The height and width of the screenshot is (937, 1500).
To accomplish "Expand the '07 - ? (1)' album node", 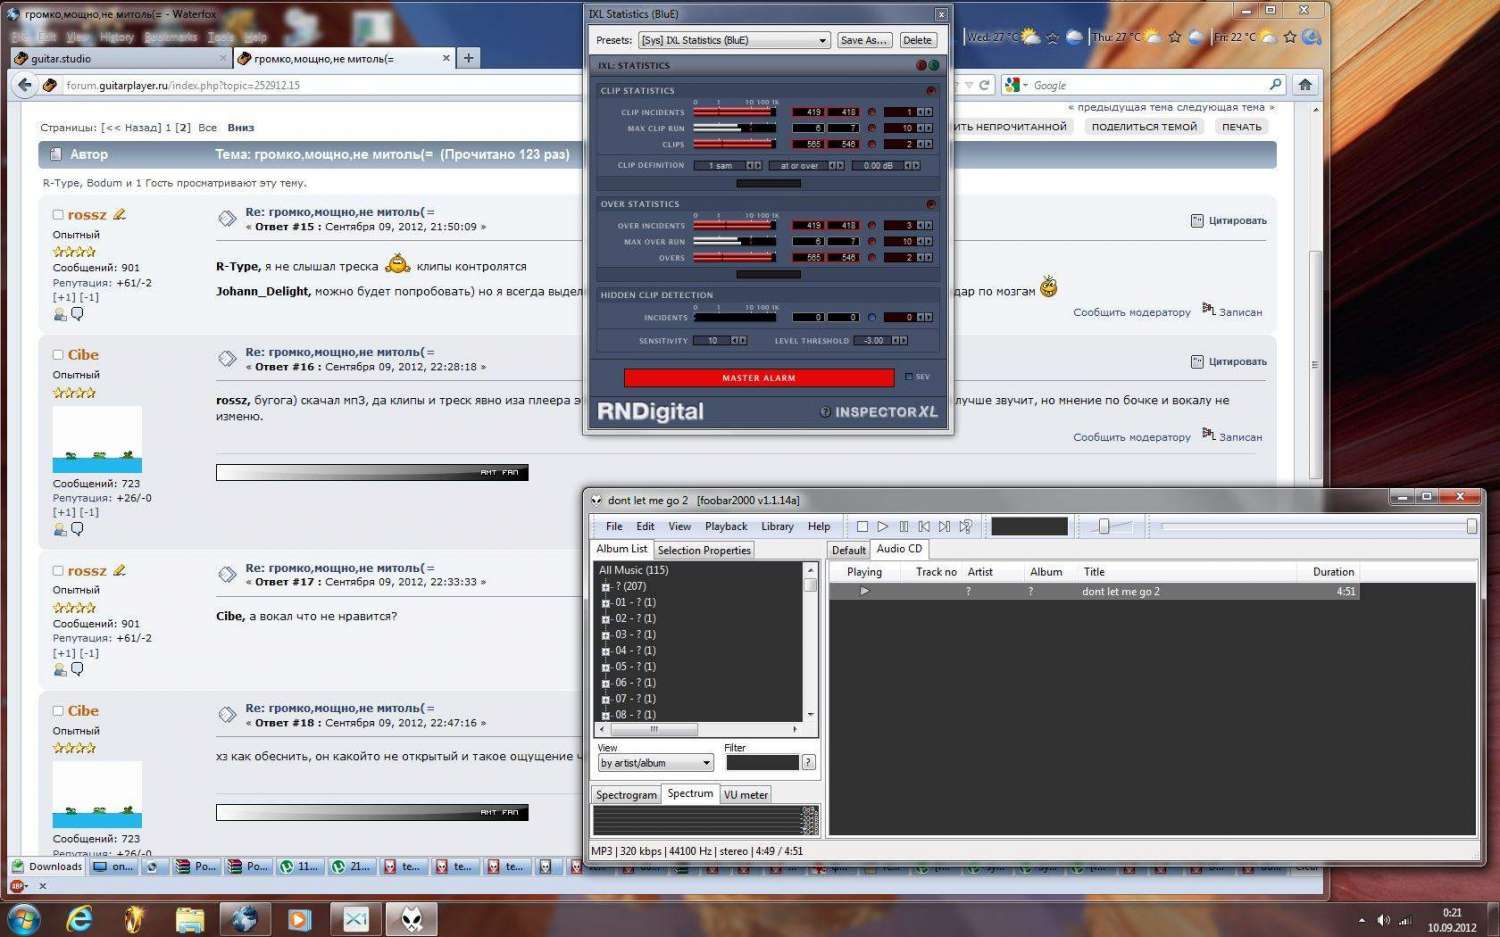I will [x=606, y=699].
